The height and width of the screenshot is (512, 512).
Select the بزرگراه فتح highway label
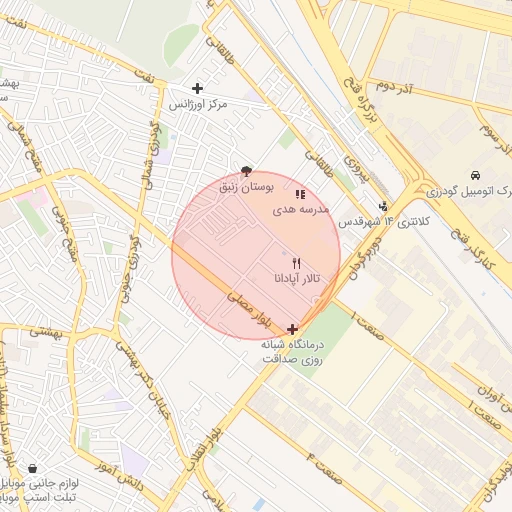pos(361,101)
